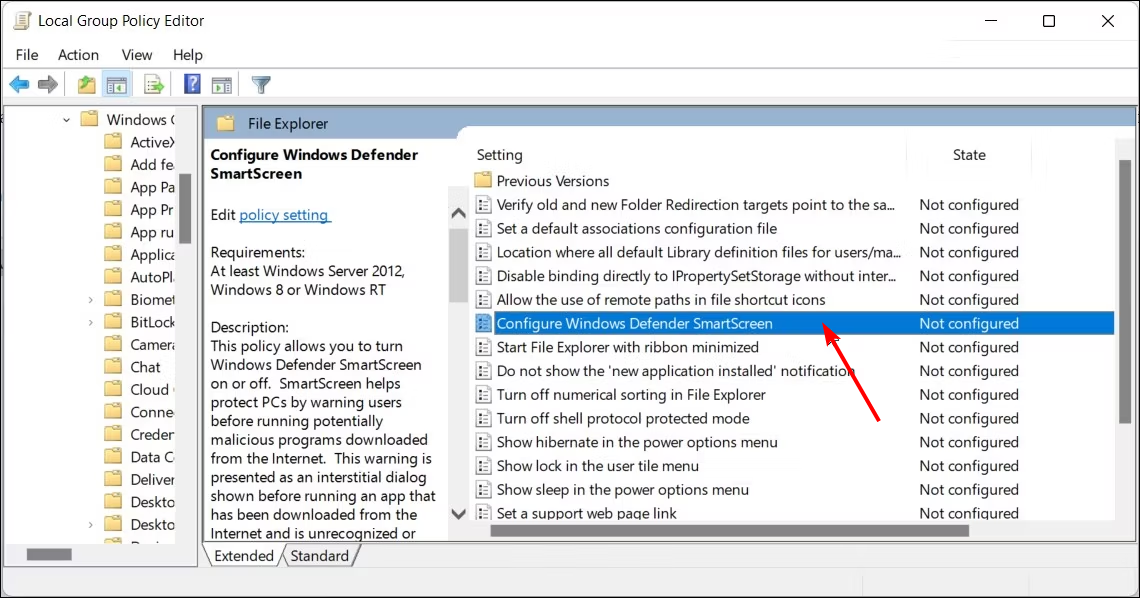Click the settings list horizontal scrollbar
The image size is (1140, 598).
point(730,531)
